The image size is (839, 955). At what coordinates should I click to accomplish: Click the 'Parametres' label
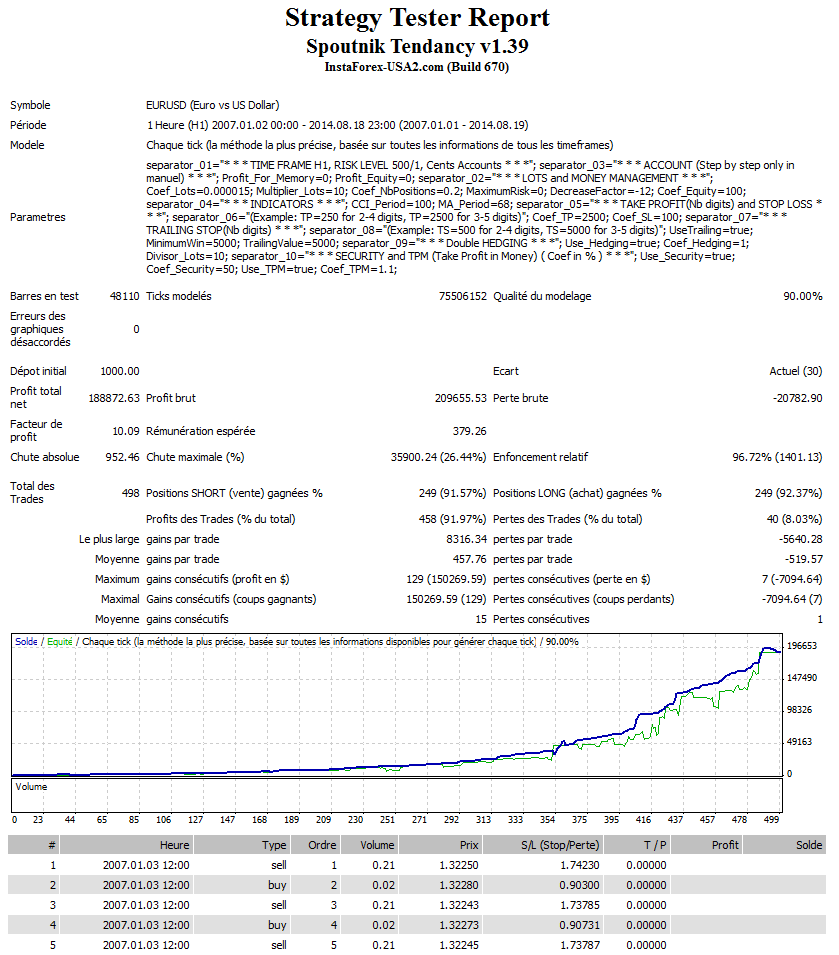click(x=38, y=217)
